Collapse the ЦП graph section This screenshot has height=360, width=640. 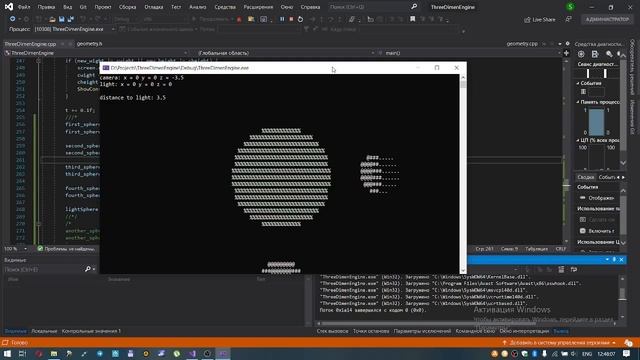coord(578,140)
